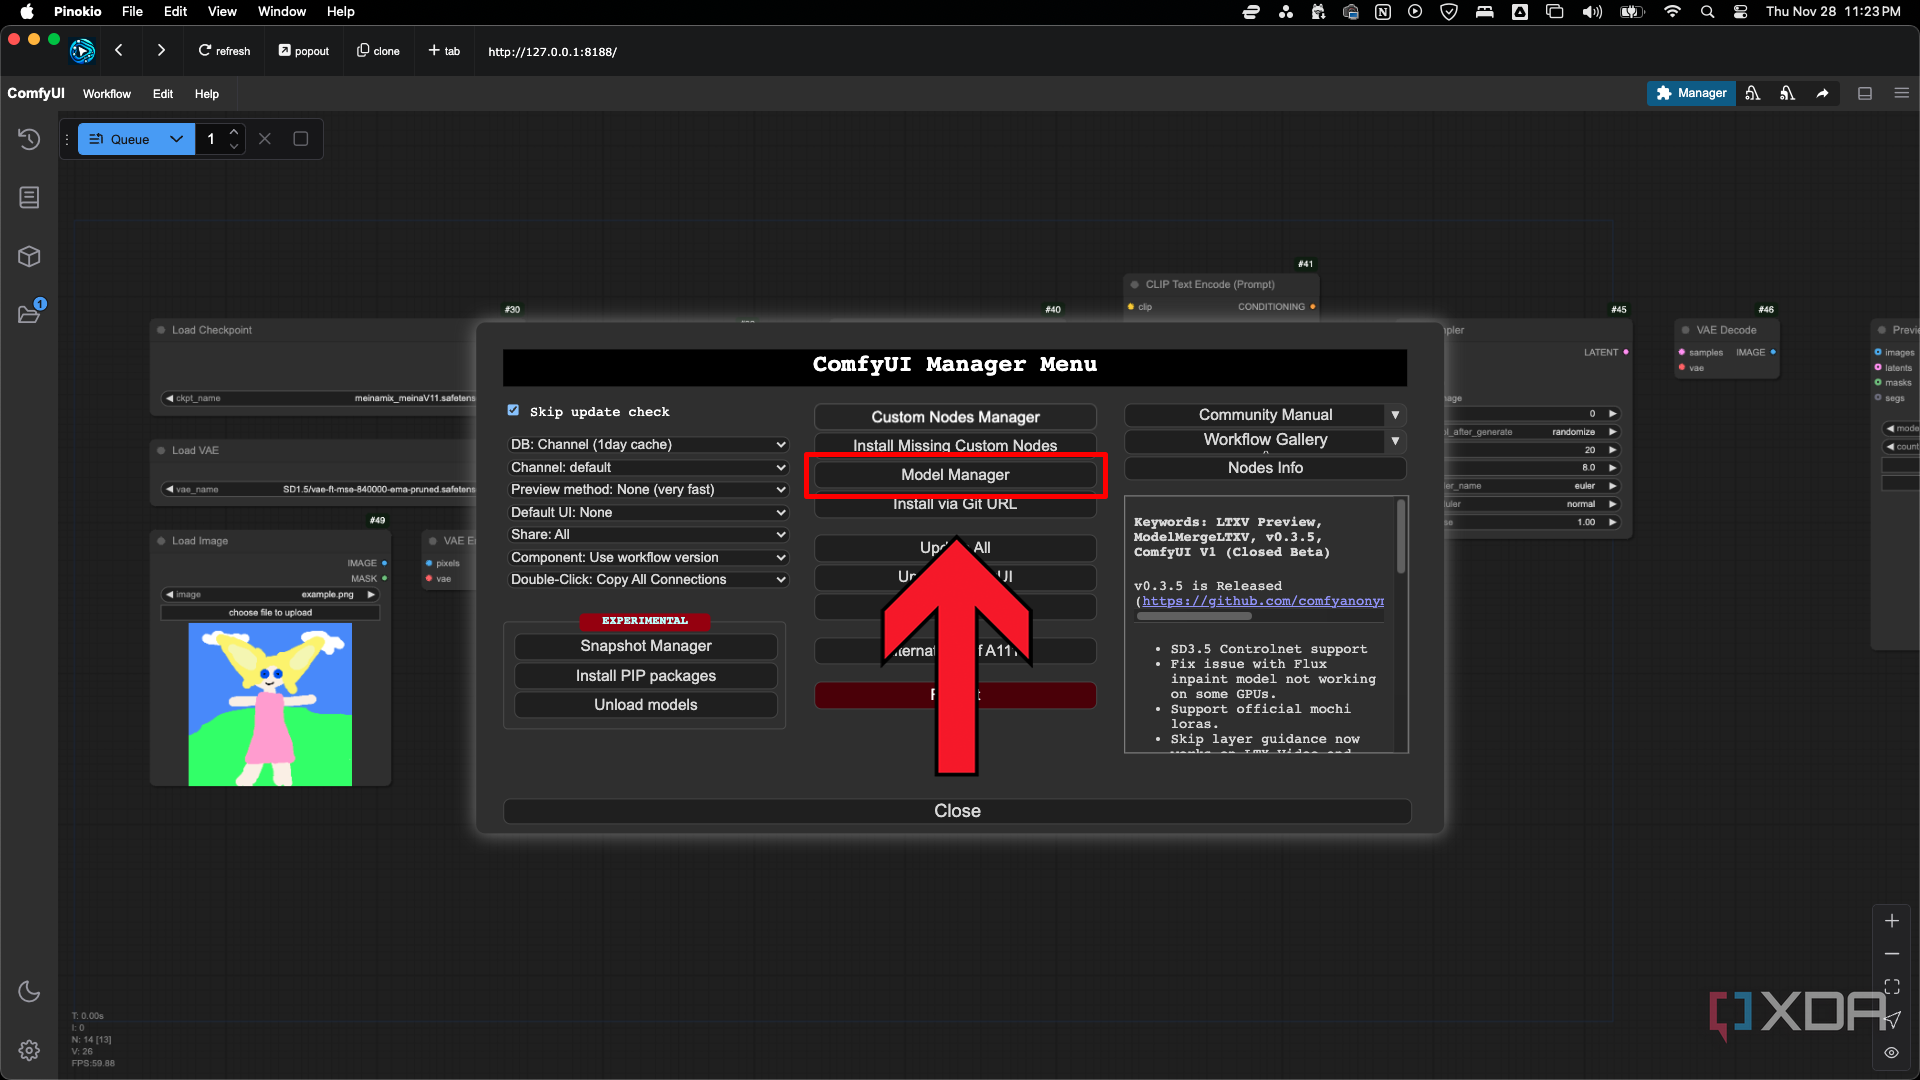The height and width of the screenshot is (1080, 1920).
Task: Open Snapshot Manager
Action: (x=646, y=647)
